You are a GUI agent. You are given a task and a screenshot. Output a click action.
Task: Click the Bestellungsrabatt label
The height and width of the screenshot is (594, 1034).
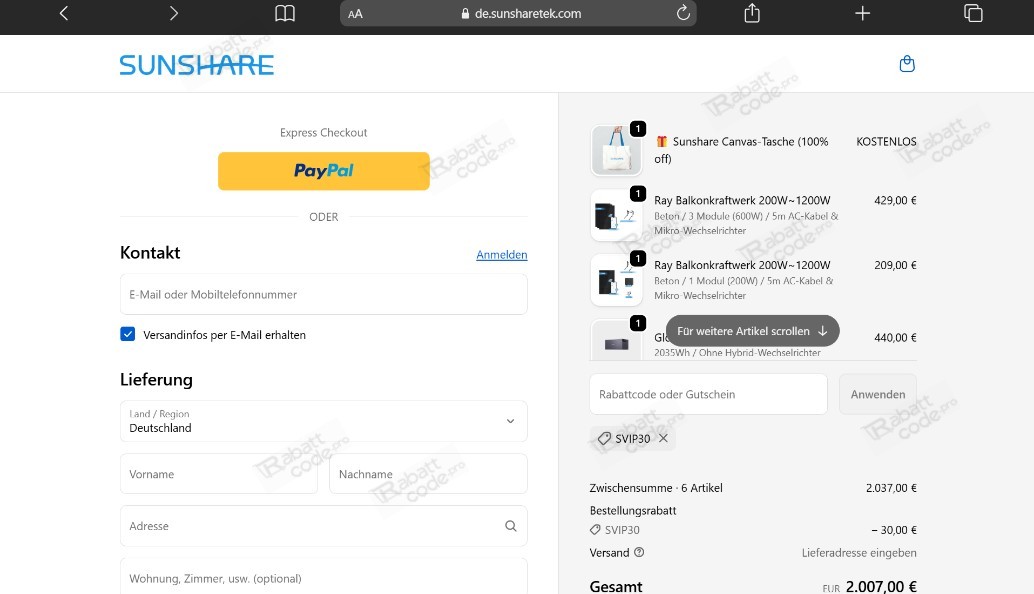[633, 510]
